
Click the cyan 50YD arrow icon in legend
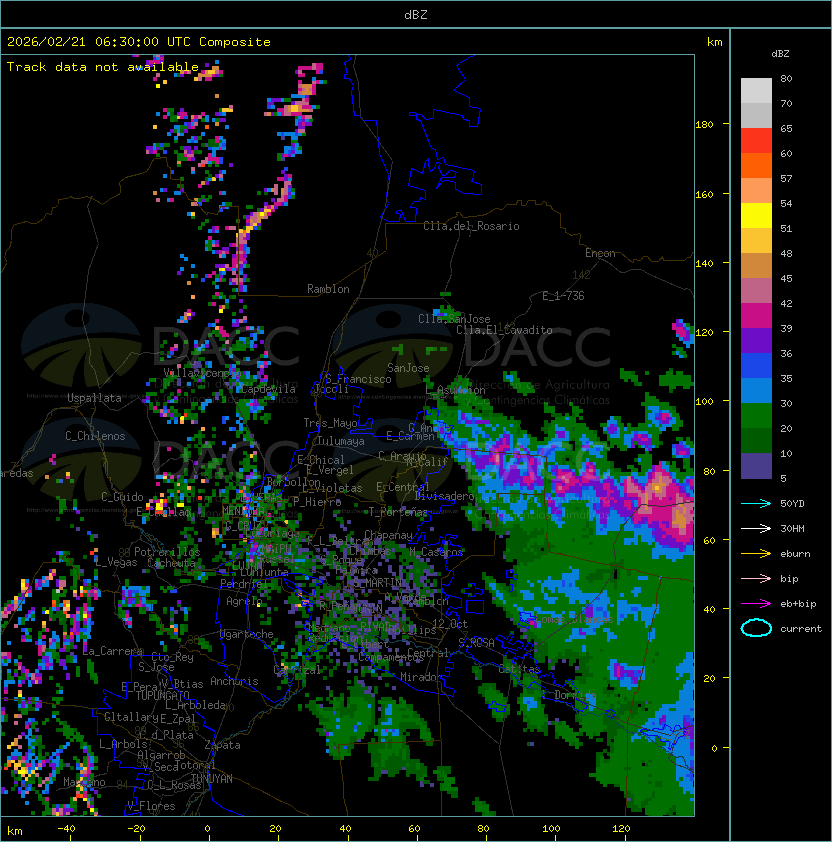(756, 503)
